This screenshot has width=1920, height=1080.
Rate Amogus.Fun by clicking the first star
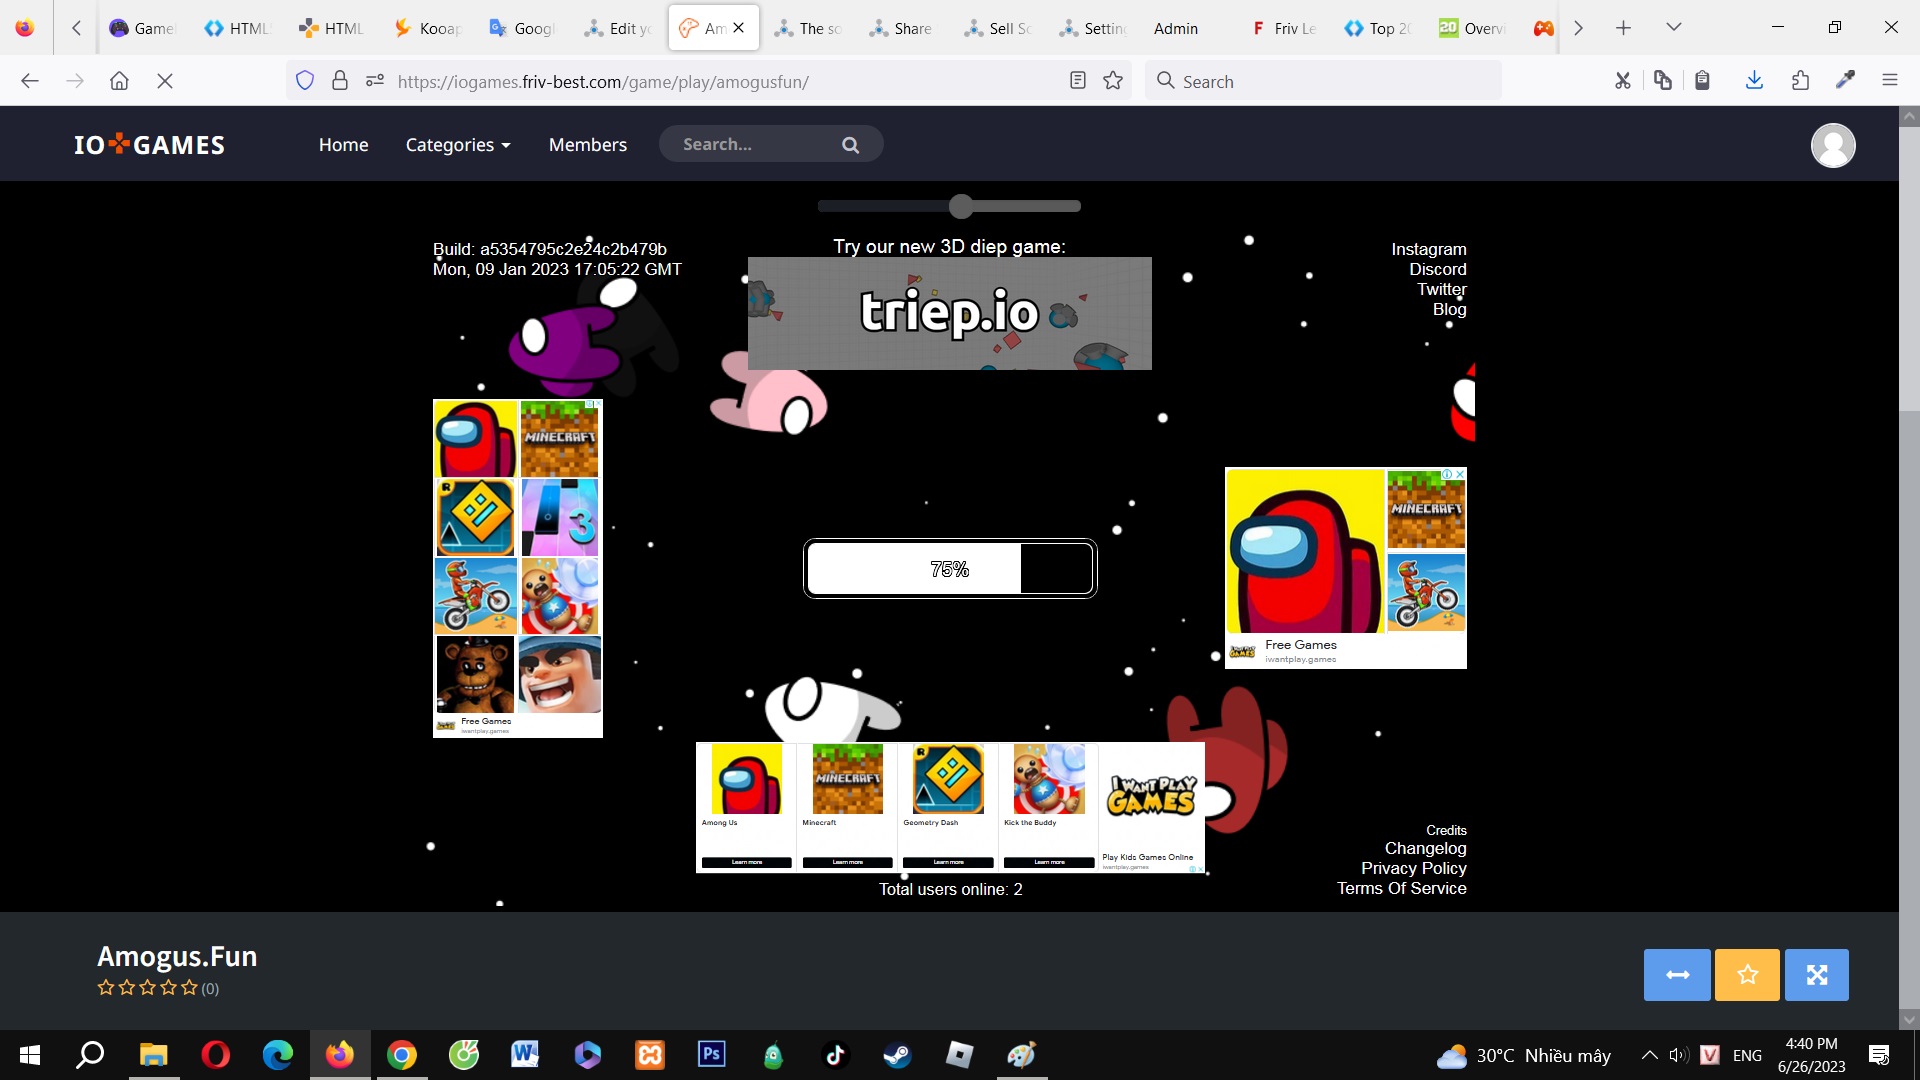[x=105, y=988]
